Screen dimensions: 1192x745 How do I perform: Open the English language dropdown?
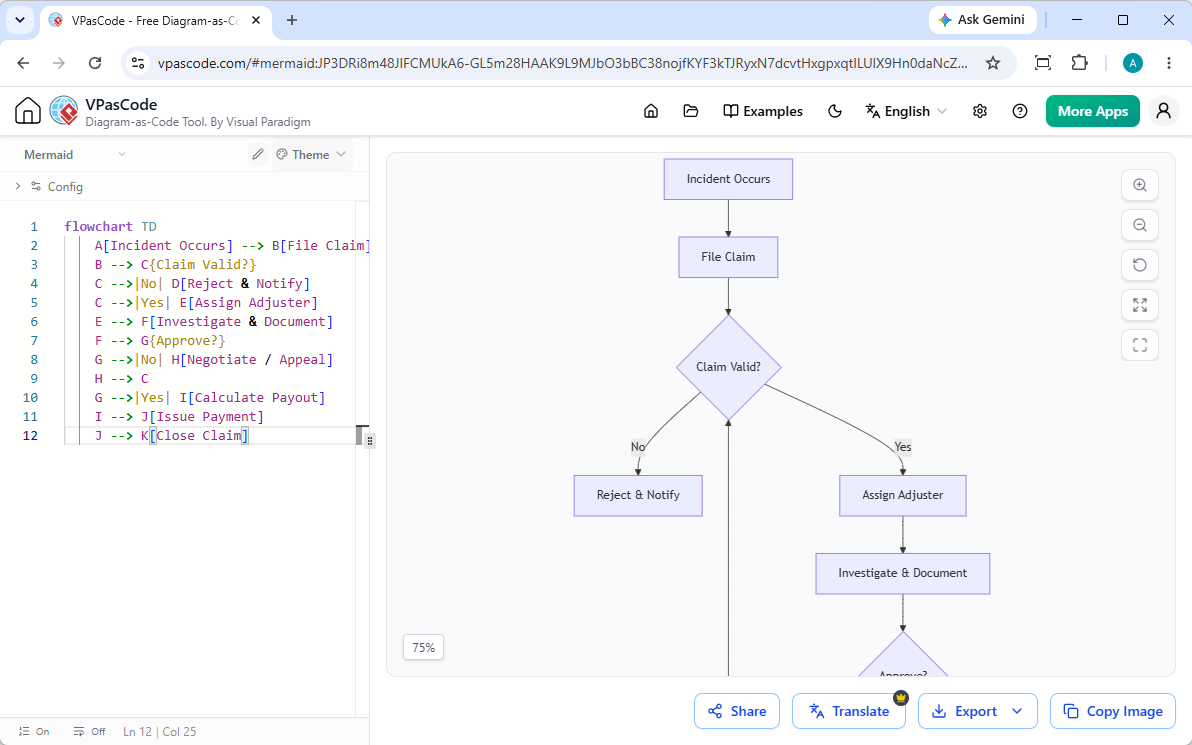(x=906, y=111)
